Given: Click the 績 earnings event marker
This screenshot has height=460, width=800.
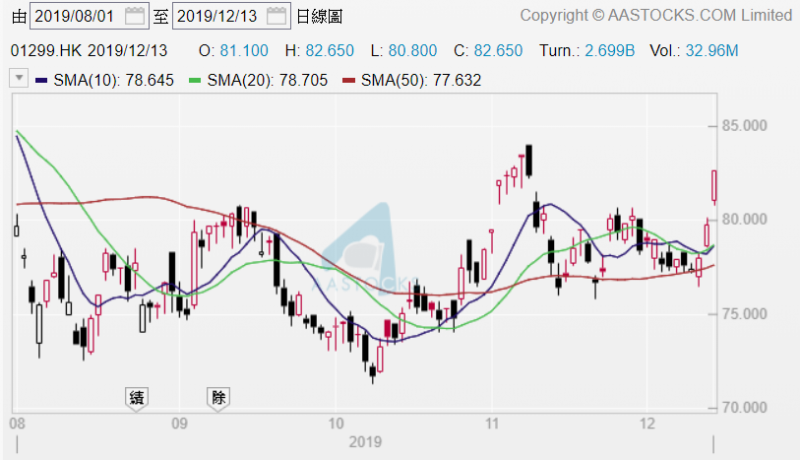Looking at the screenshot, I should (137, 397).
